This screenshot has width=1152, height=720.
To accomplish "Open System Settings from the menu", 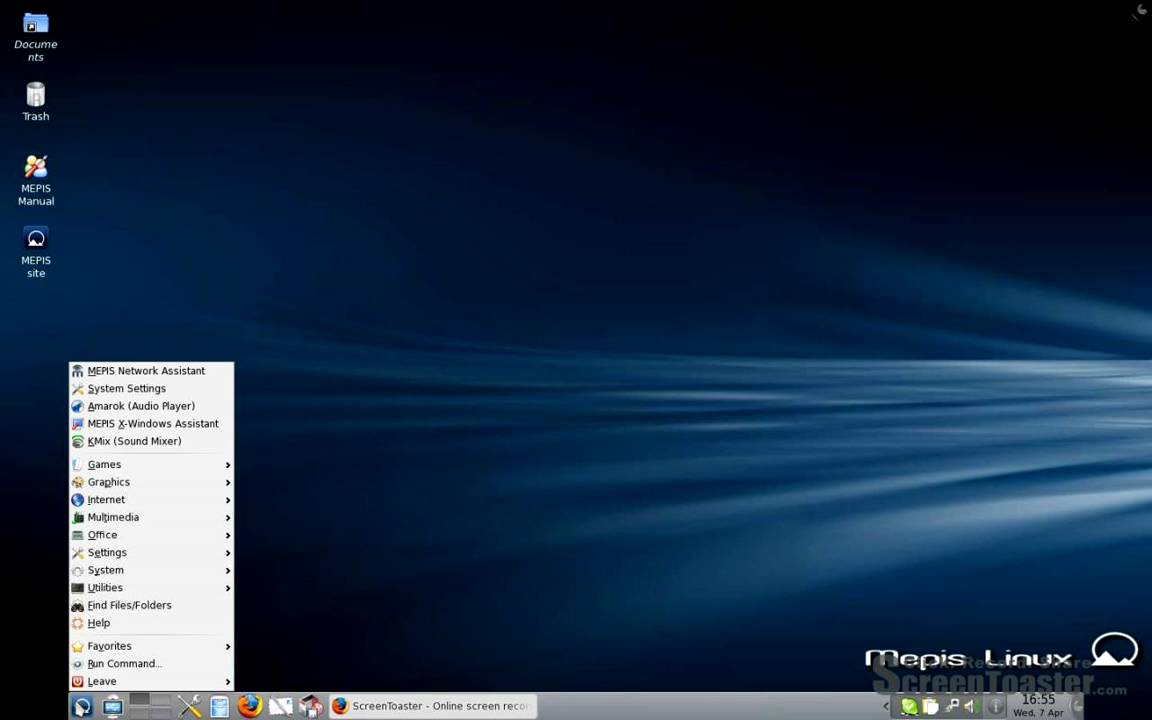I will [151, 389].
